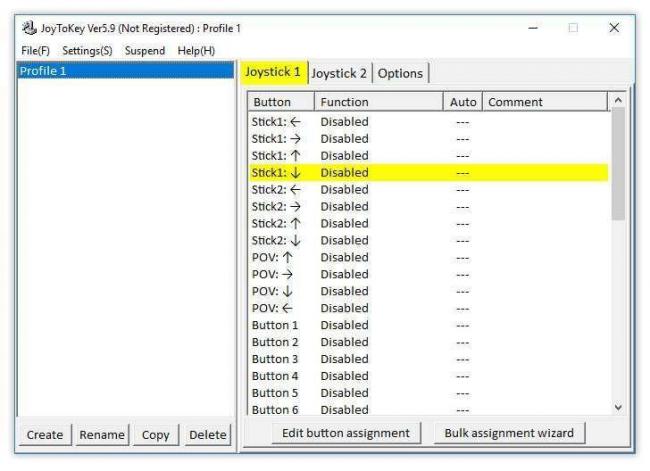The height and width of the screenshot is (471, 650).
Task: Open the Help(H) menu
Action: click(196, 51)
